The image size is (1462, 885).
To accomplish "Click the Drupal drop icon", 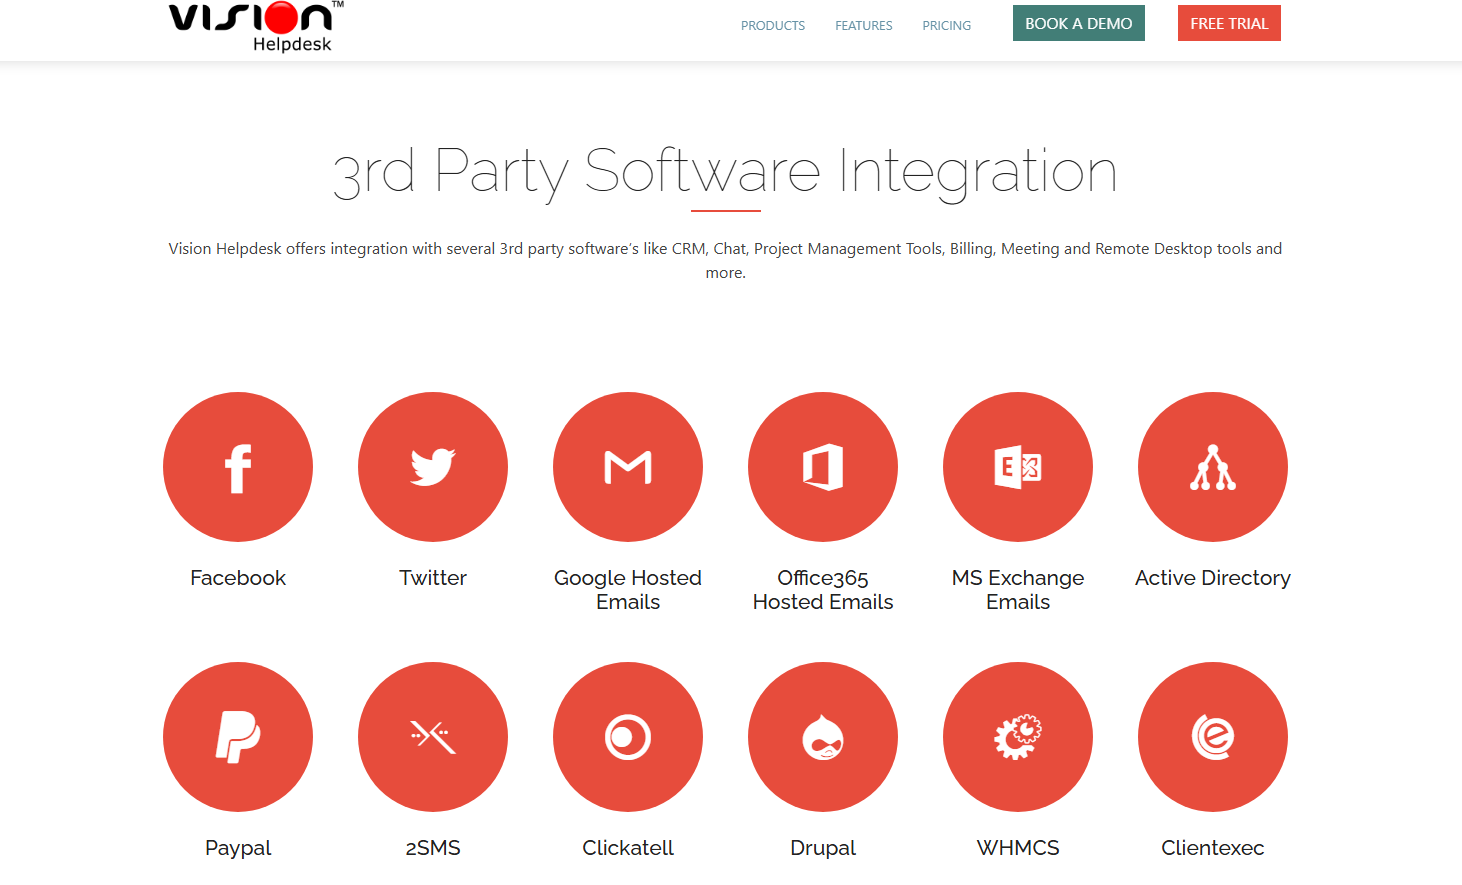I will pos(823,737).
